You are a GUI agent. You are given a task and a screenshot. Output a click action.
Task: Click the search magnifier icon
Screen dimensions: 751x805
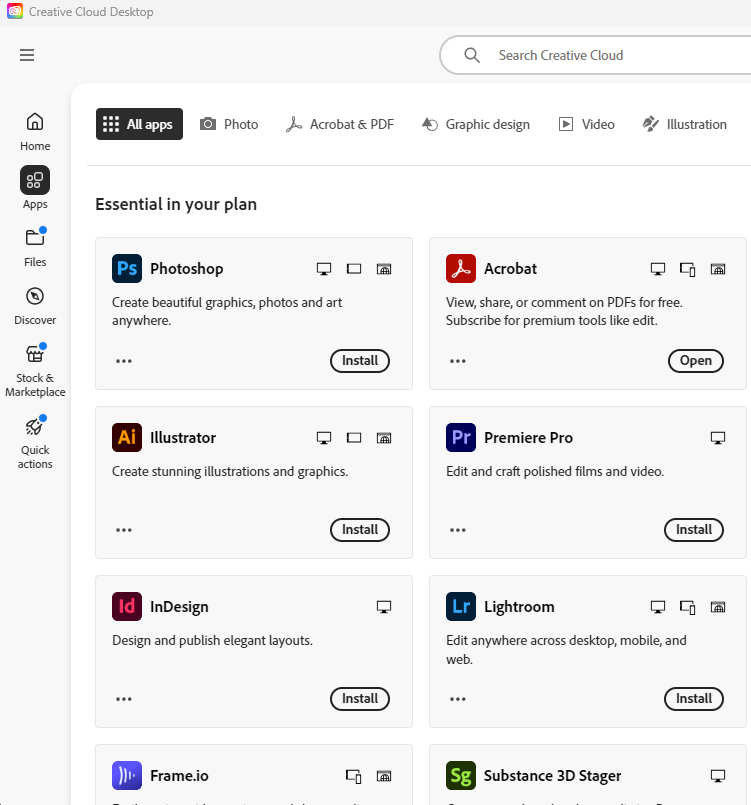click(472, 55)
